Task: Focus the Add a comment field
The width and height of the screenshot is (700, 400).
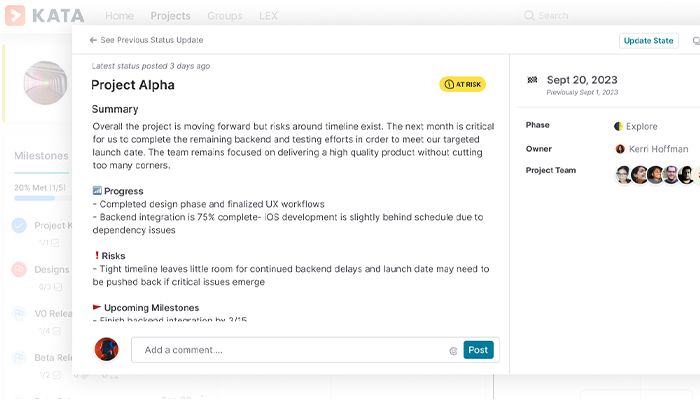Action: [290, 350]
